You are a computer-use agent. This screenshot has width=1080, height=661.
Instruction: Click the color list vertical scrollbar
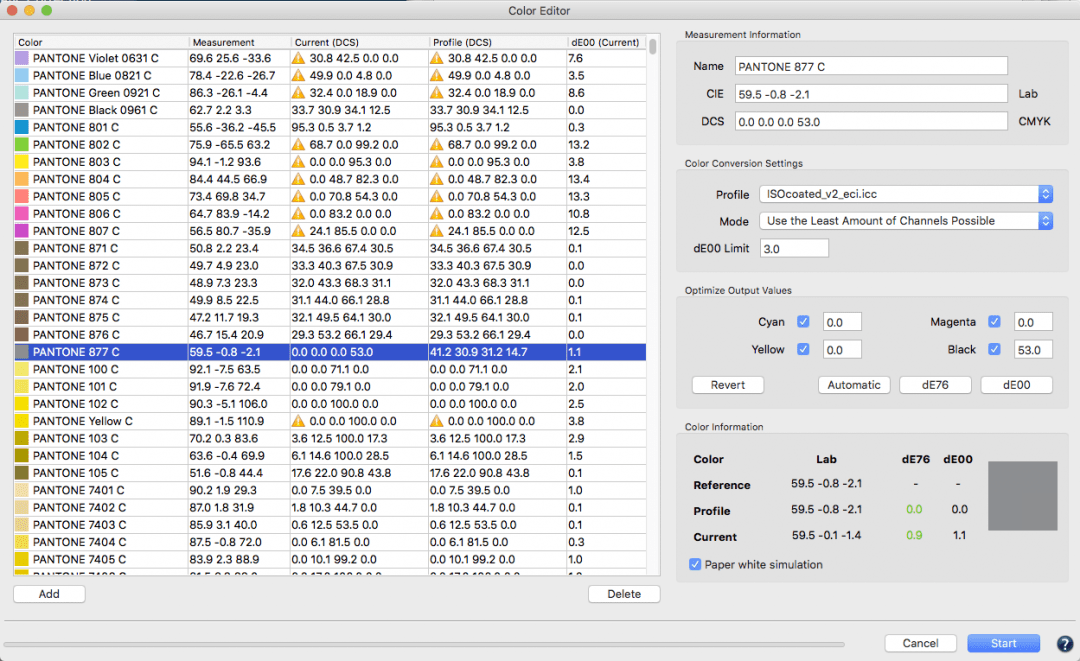click(x=653, y=300)
